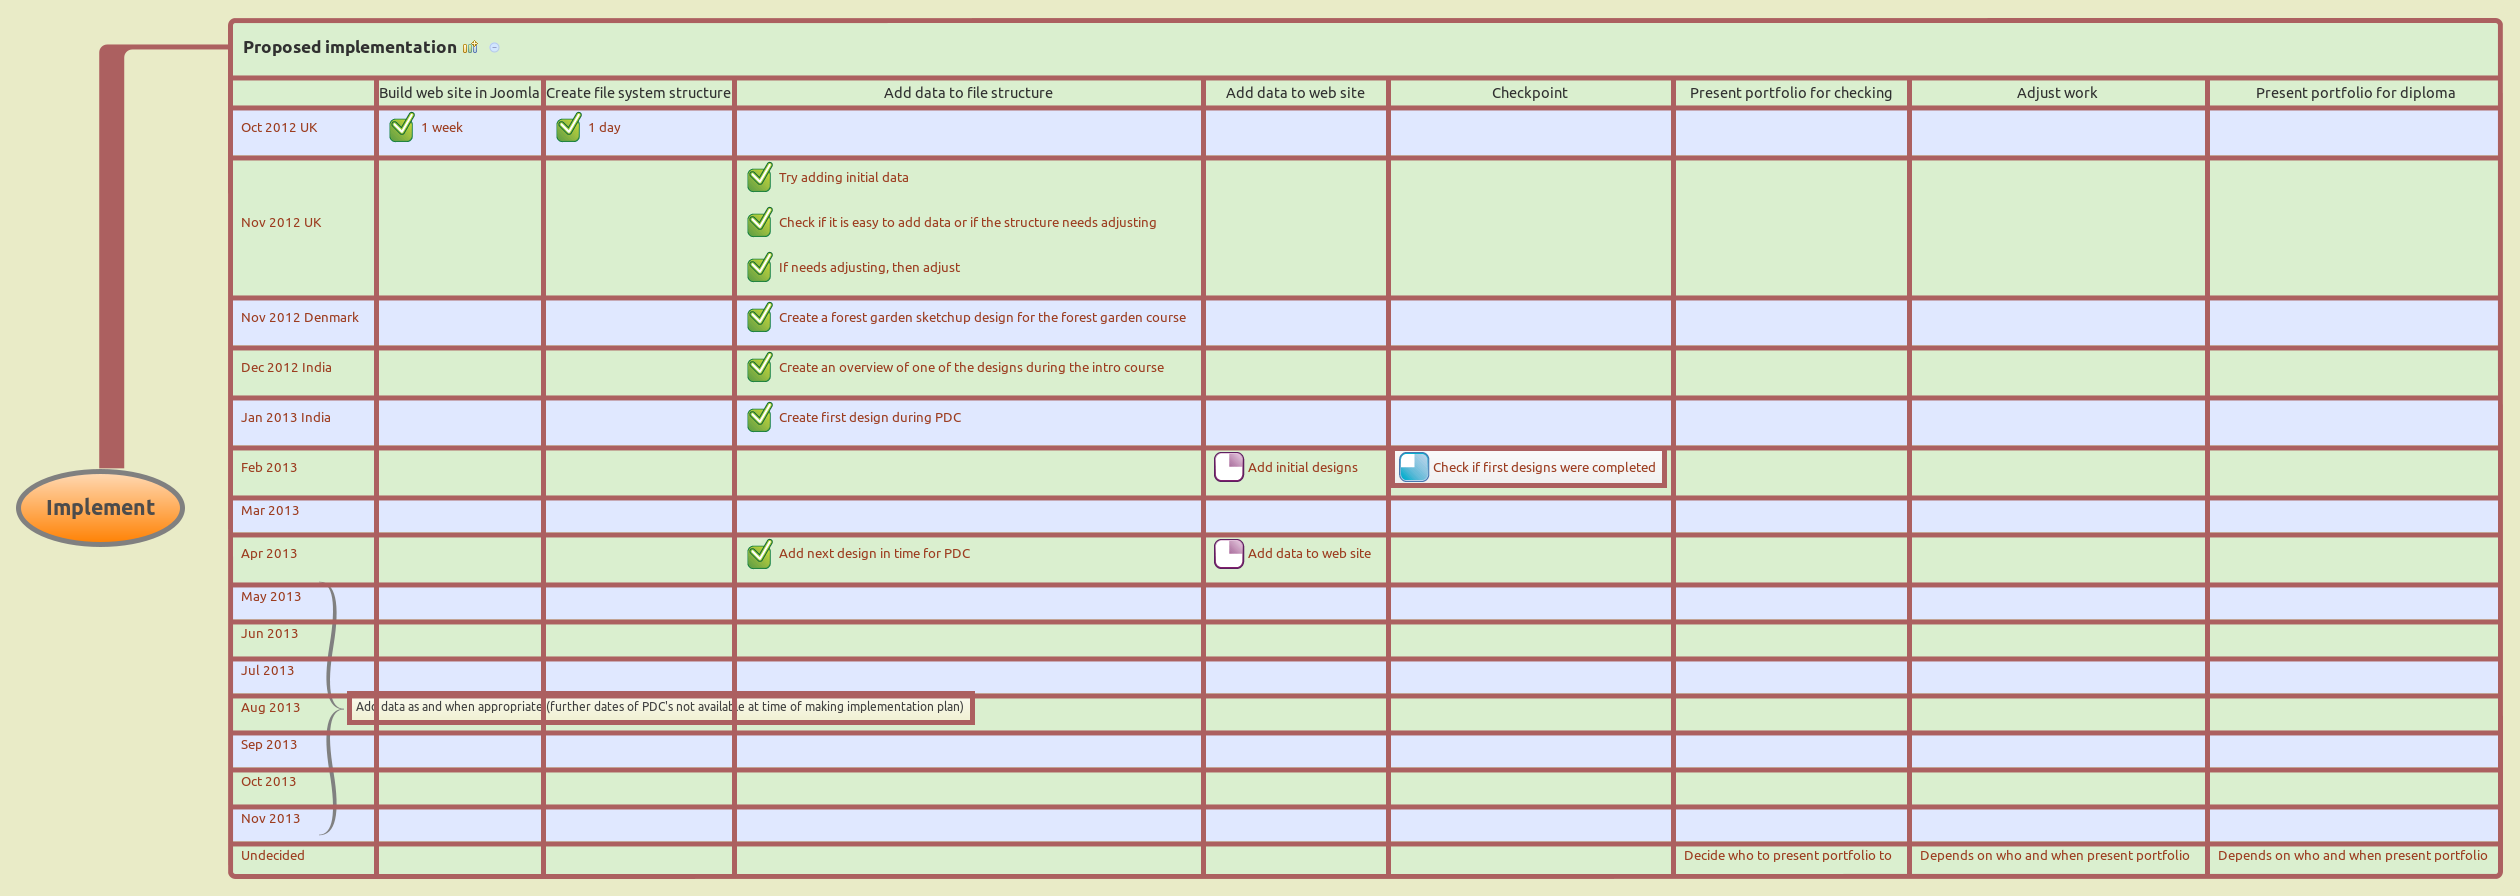Click checkmark beside Add next design in time for PDC
This screenshot has width=2520, height=896.
pos(759,554)
